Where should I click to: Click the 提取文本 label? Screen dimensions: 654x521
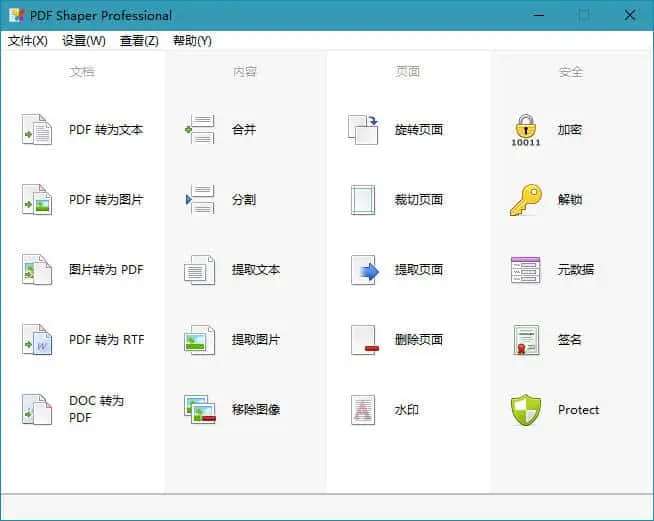256,270
